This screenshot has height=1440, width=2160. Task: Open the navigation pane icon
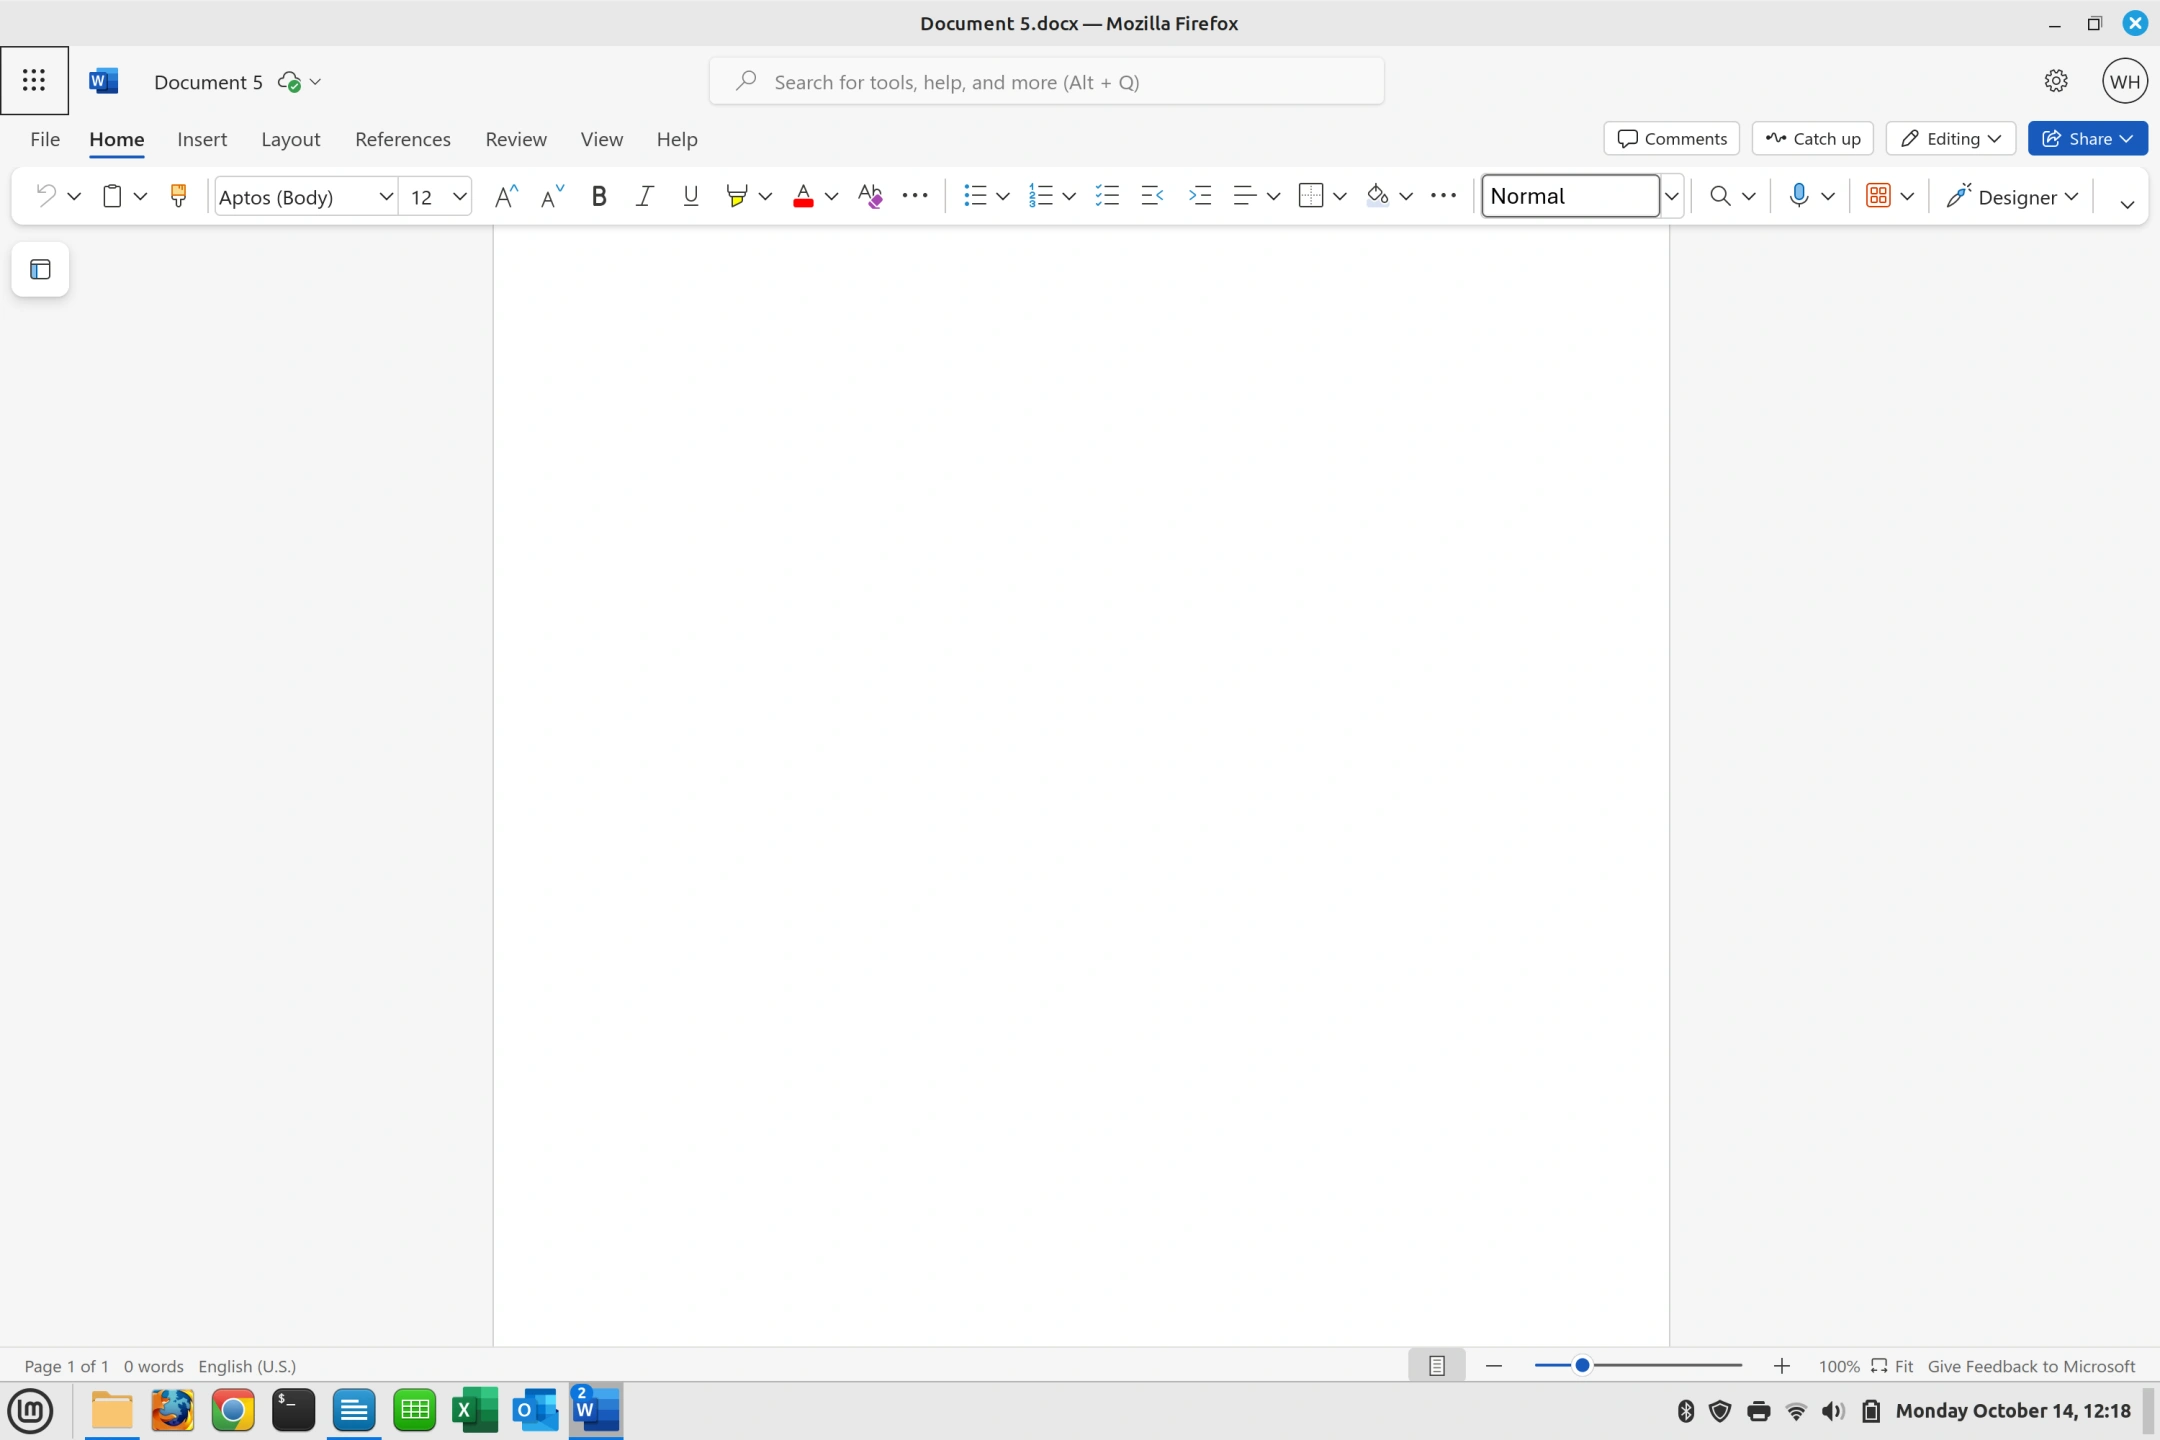(40, 269)
